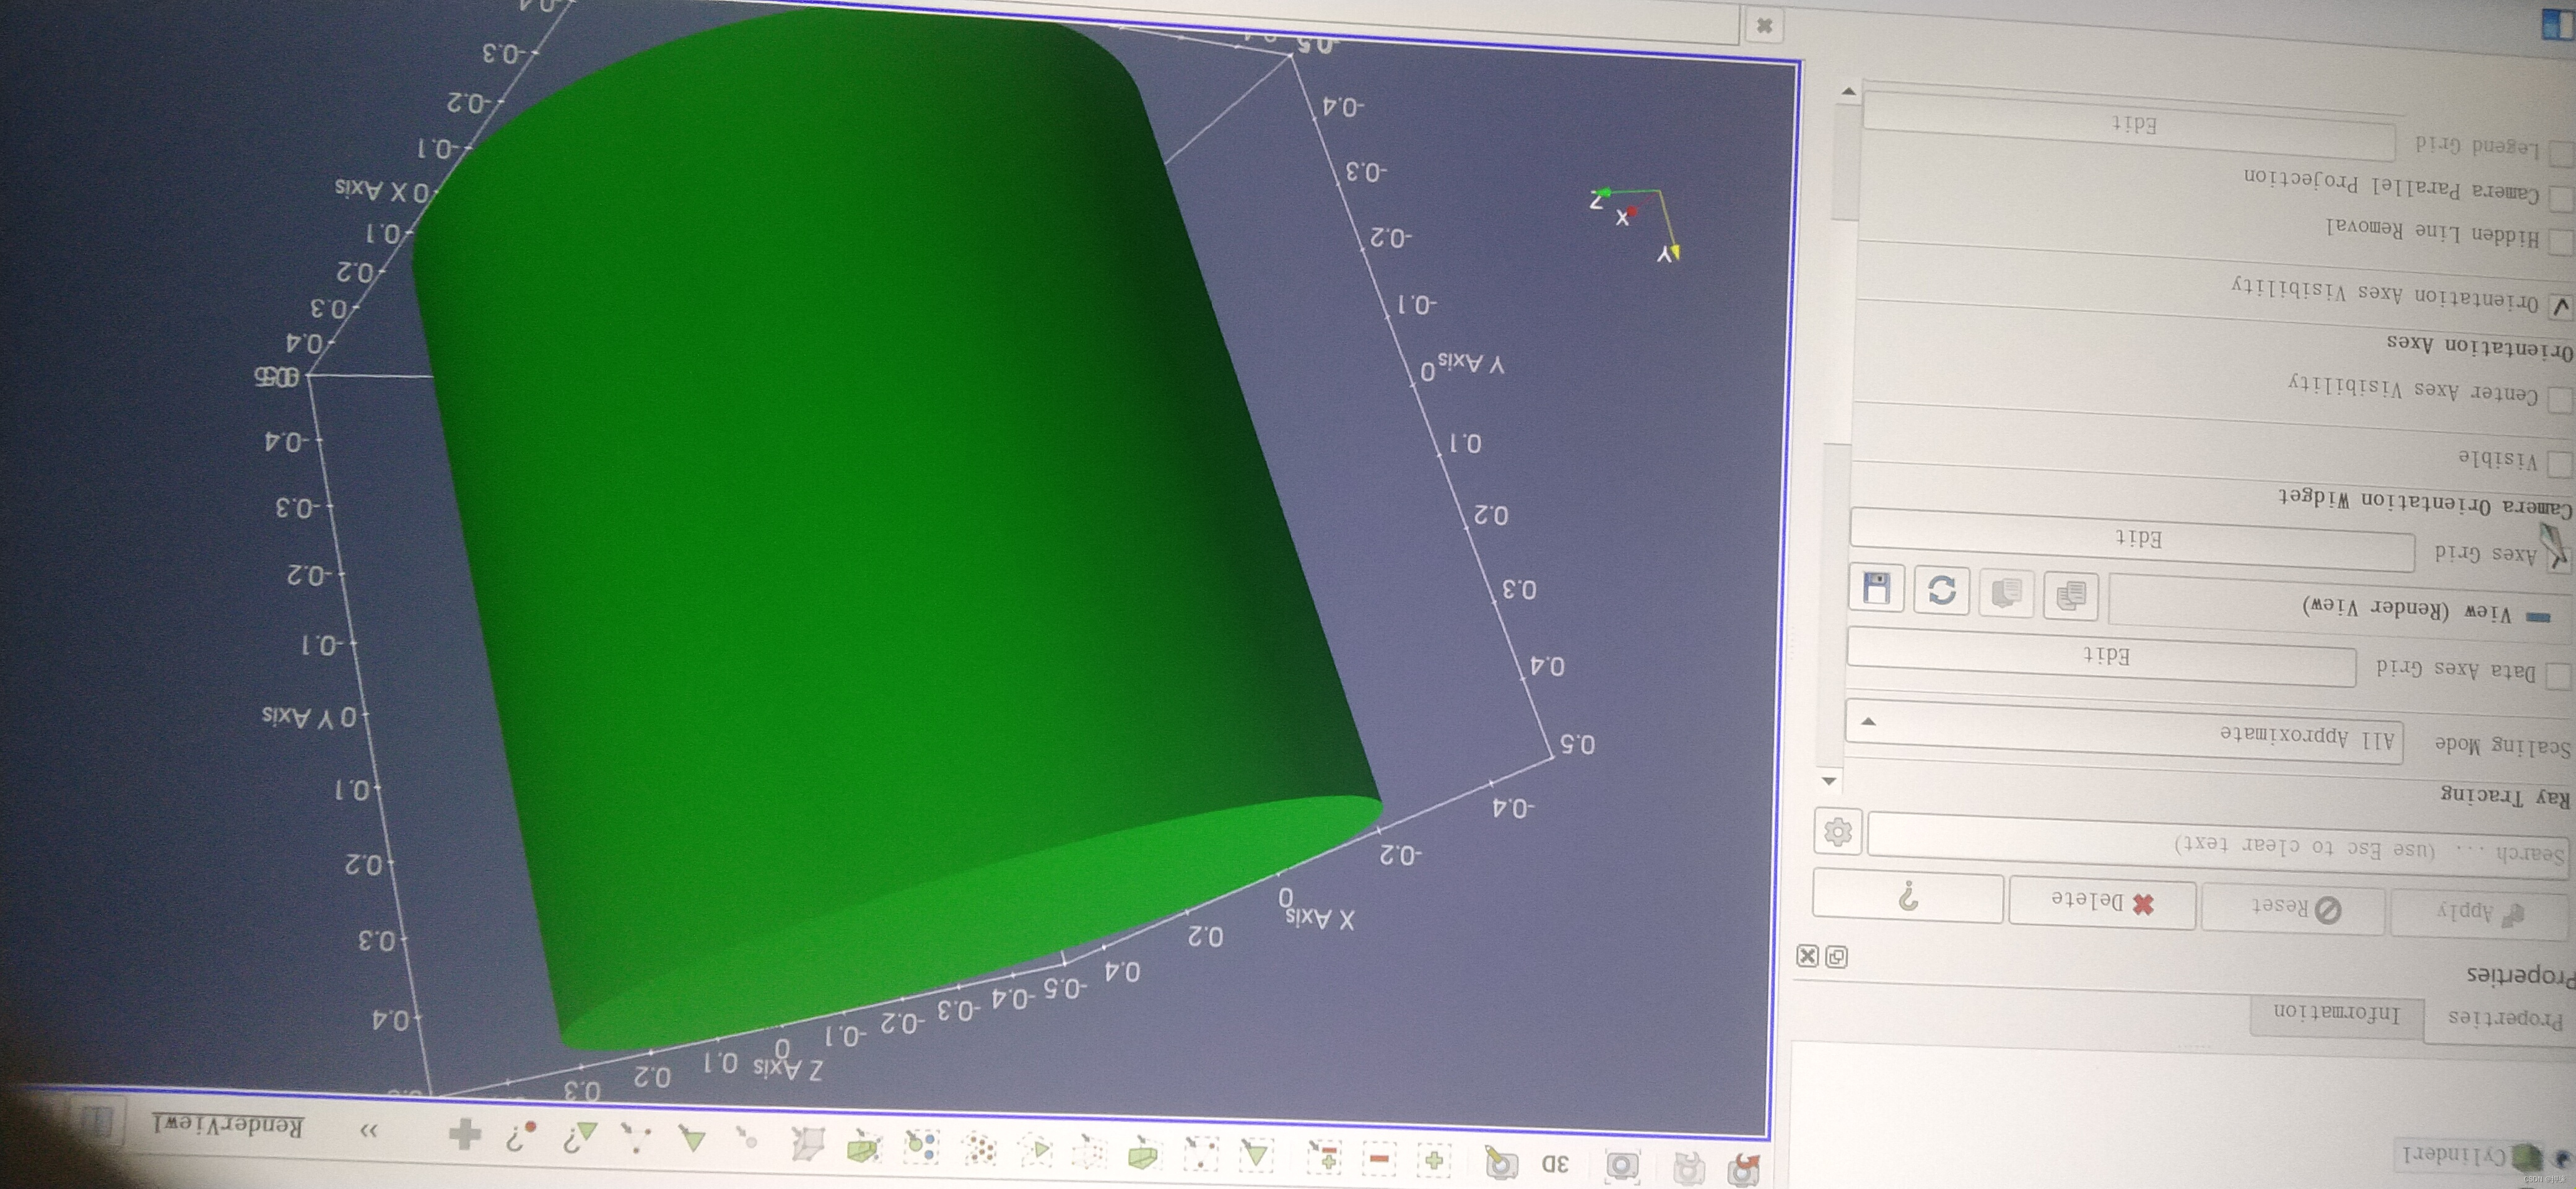
Task: Click the RenderView1 label
Action: coord(228,1125)
